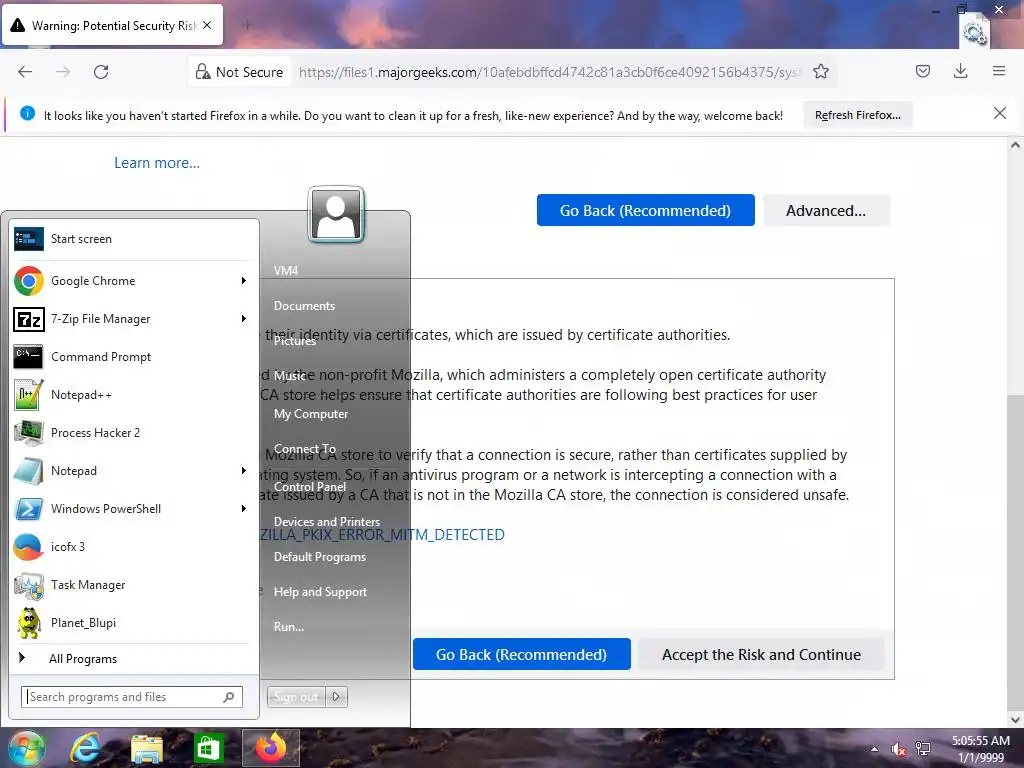1024x768 pixels.
Task: Open File Explorer from the taskbar
Action: pos(146,748)
